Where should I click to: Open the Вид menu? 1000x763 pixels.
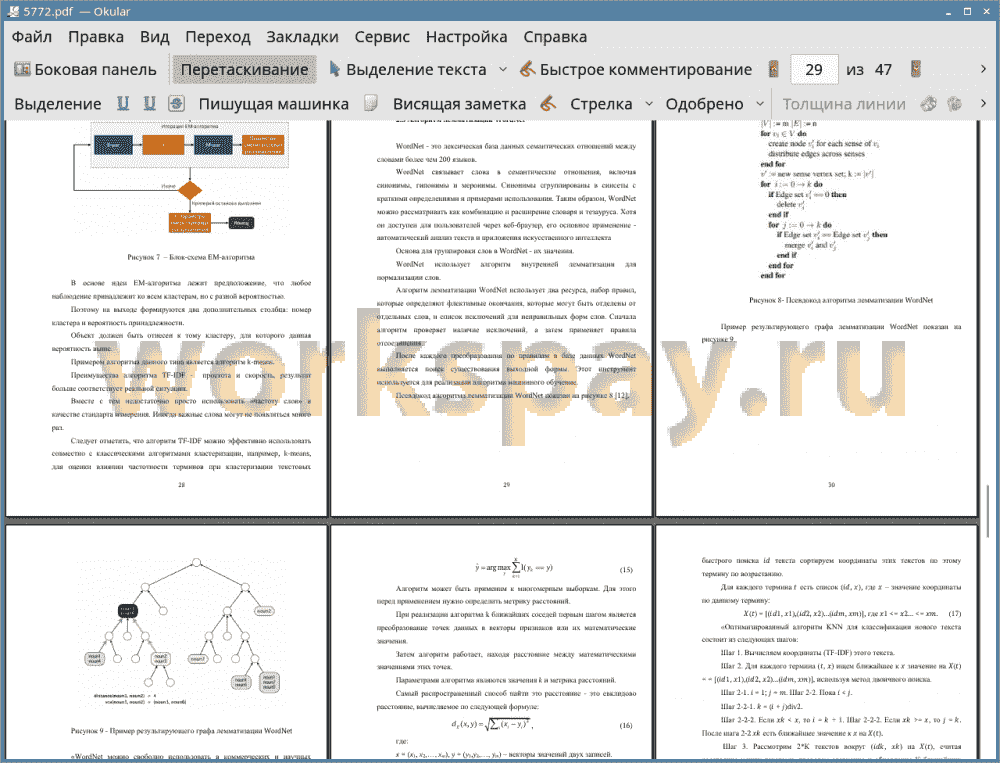[x=154, y=37]
